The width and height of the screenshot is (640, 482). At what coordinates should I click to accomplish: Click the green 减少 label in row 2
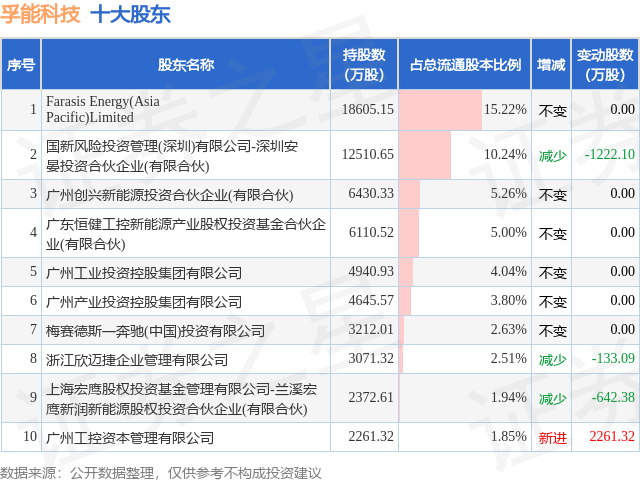[x=552, y=155]
